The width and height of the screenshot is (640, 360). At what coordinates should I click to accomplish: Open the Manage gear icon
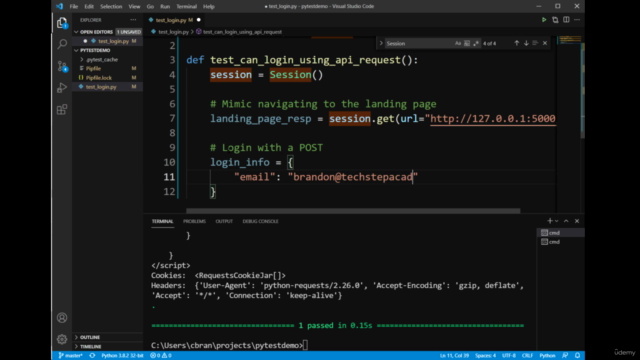coord(62,339)
